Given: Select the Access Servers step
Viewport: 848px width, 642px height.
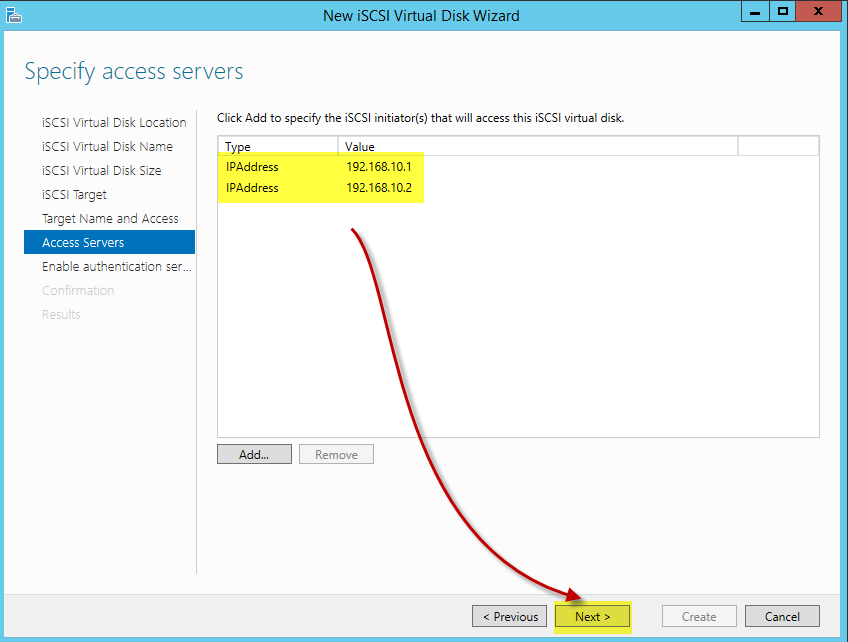Looking at the screenshot, I should 109,242.
